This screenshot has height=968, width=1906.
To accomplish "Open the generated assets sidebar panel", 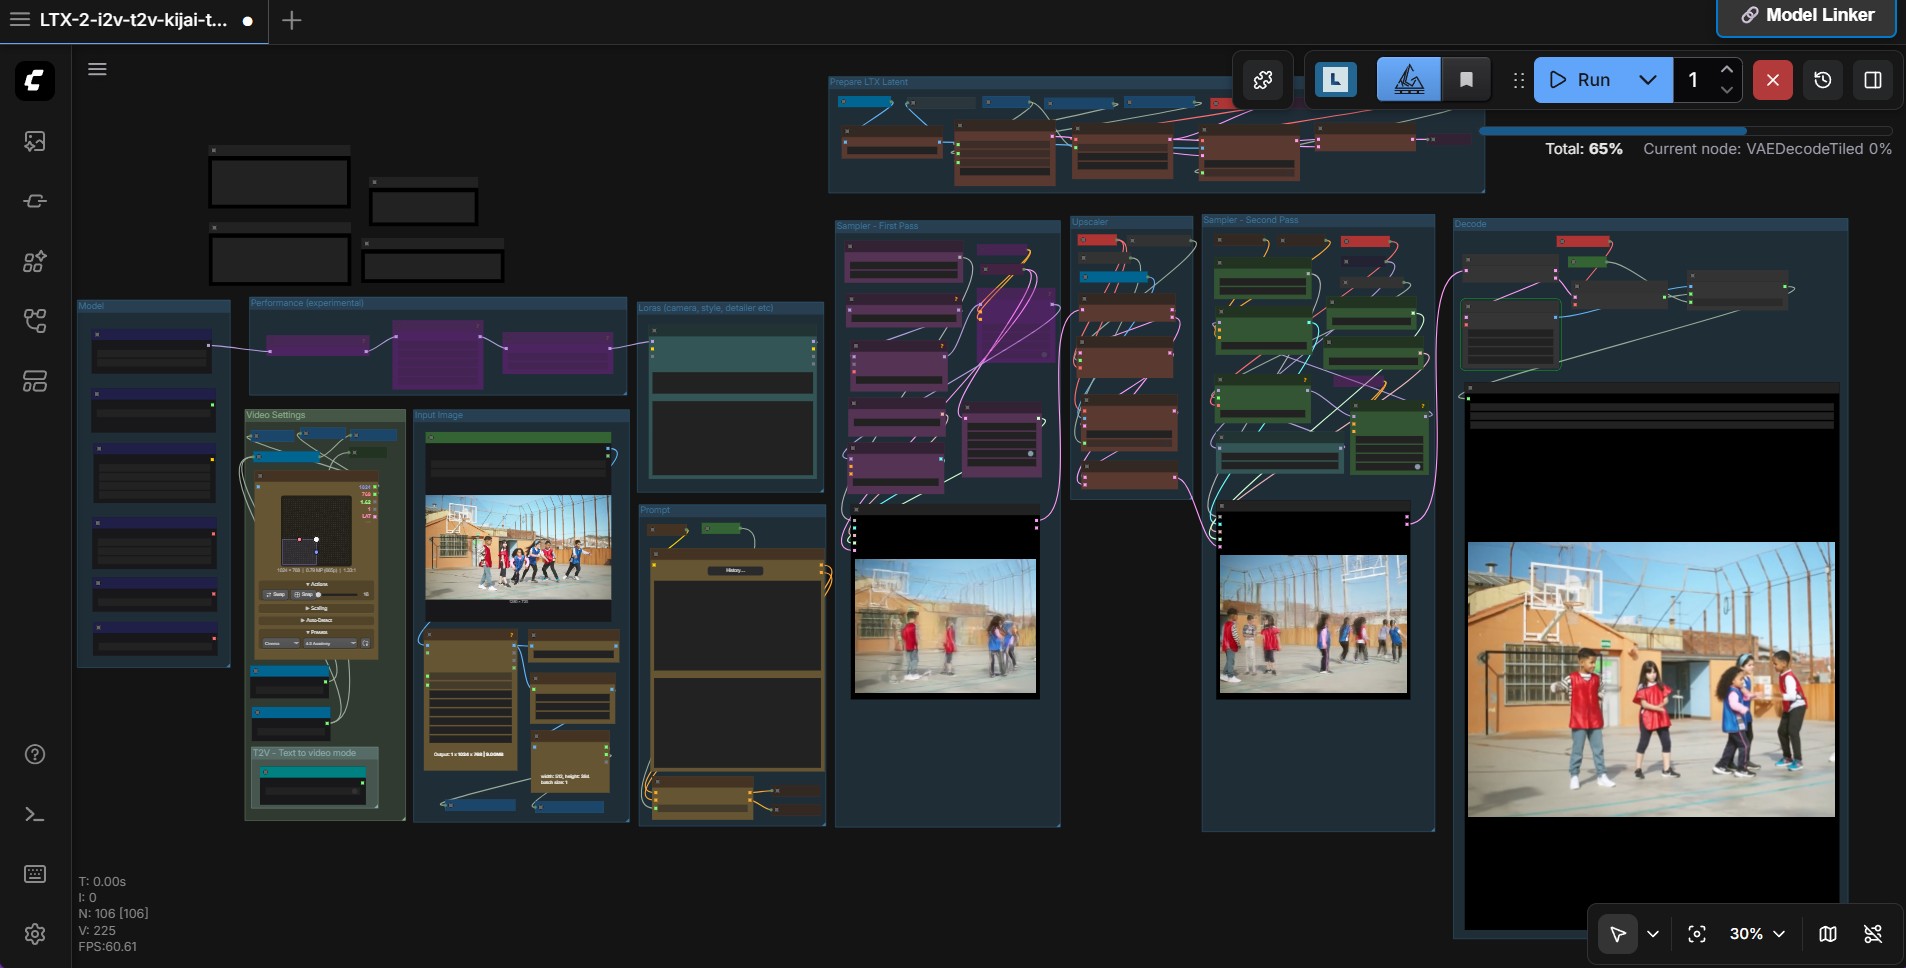I will tap(35, 141).
